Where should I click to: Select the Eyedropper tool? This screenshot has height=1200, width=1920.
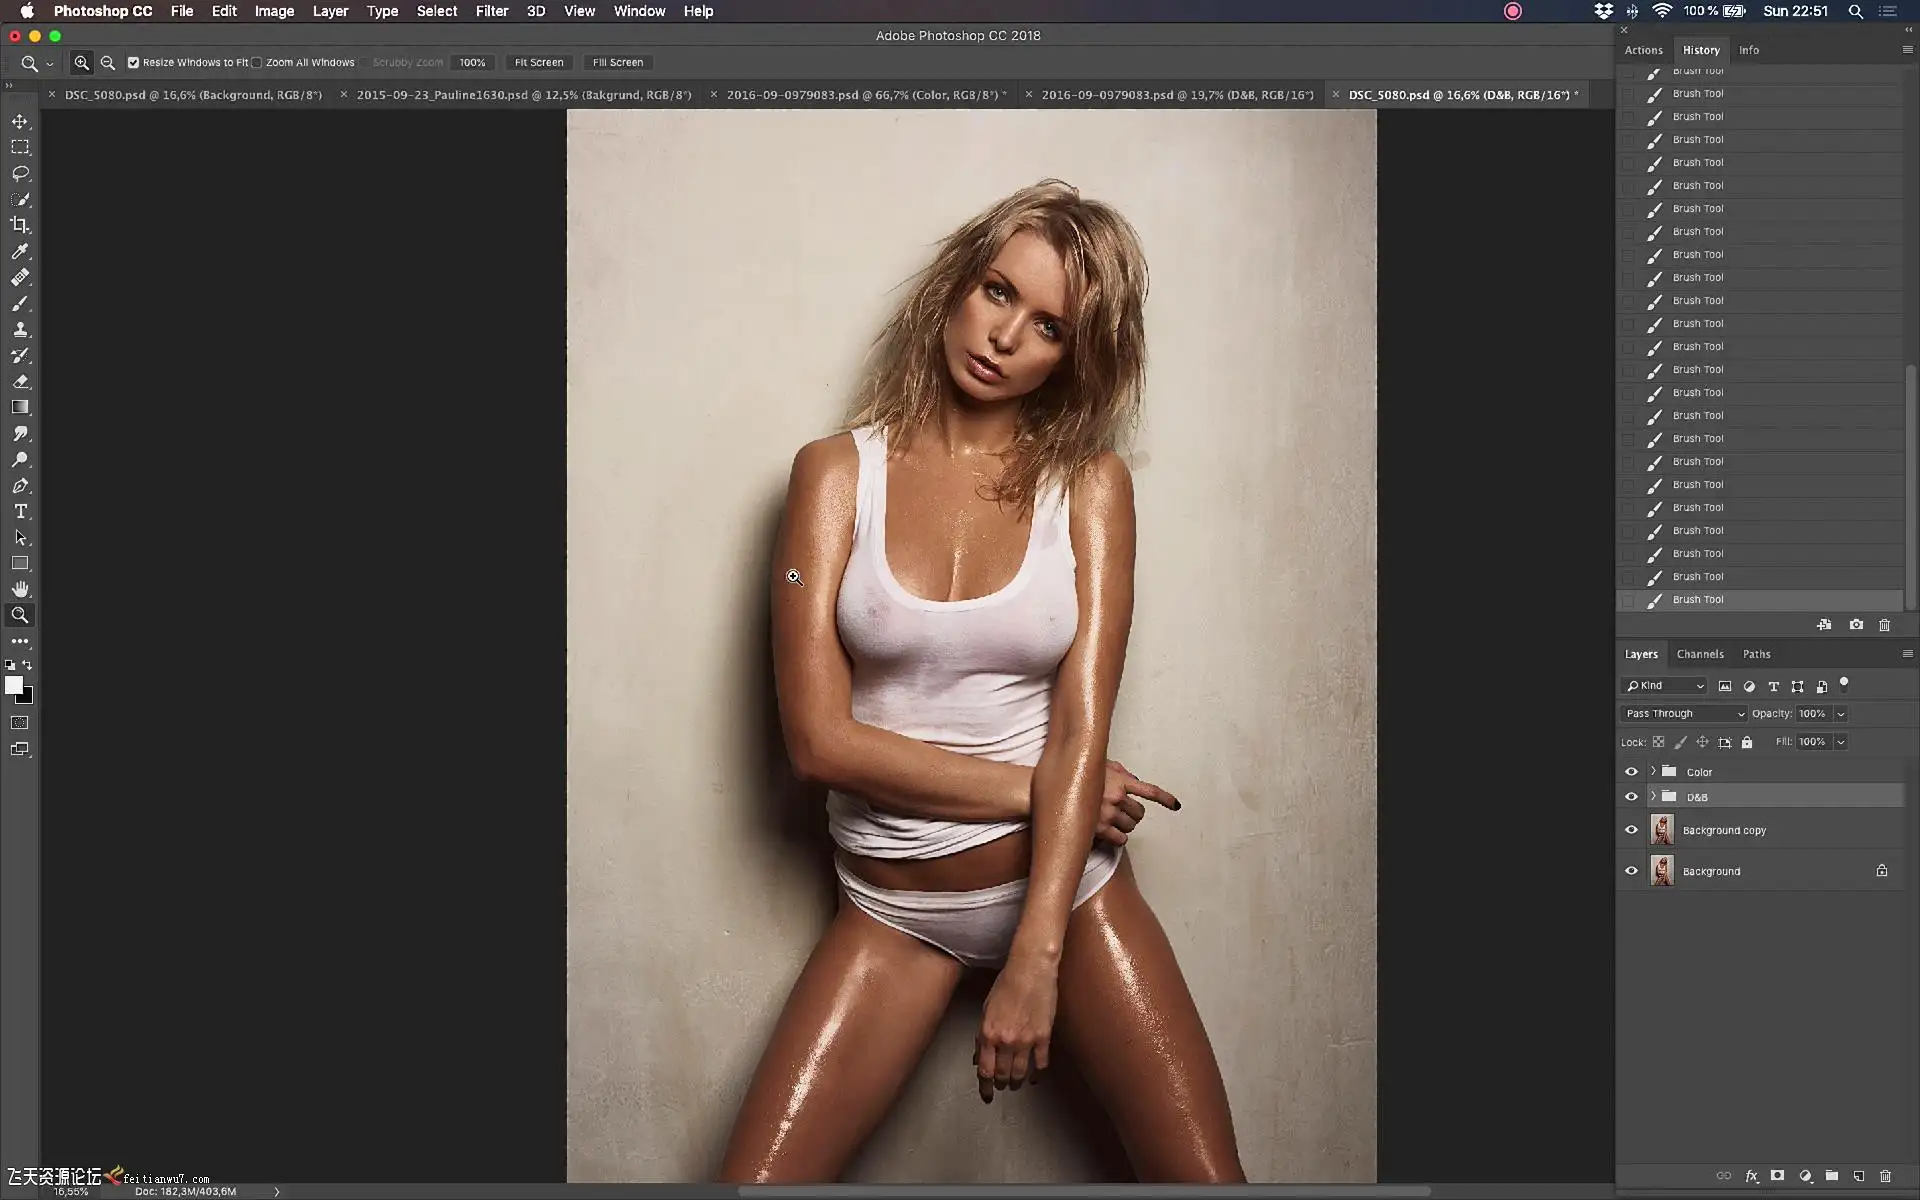(x=20, y=251)
